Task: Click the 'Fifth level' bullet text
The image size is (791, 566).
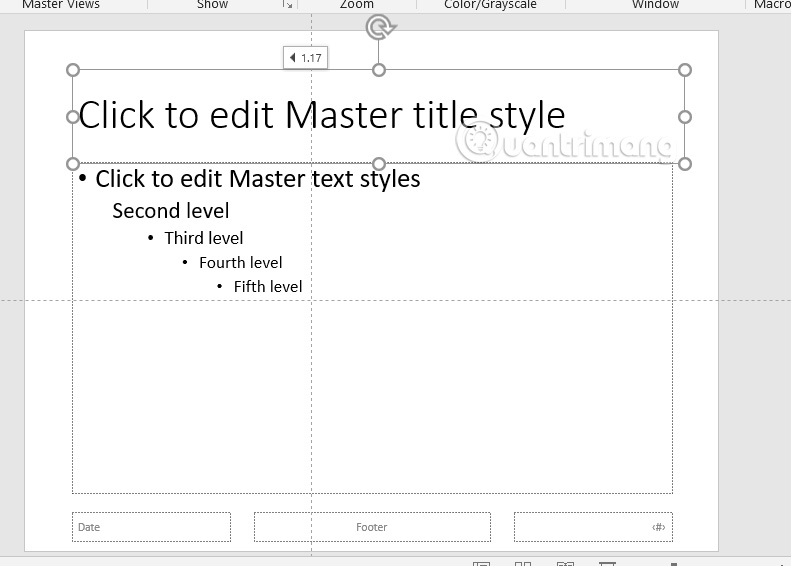Action: pos(268,287)
